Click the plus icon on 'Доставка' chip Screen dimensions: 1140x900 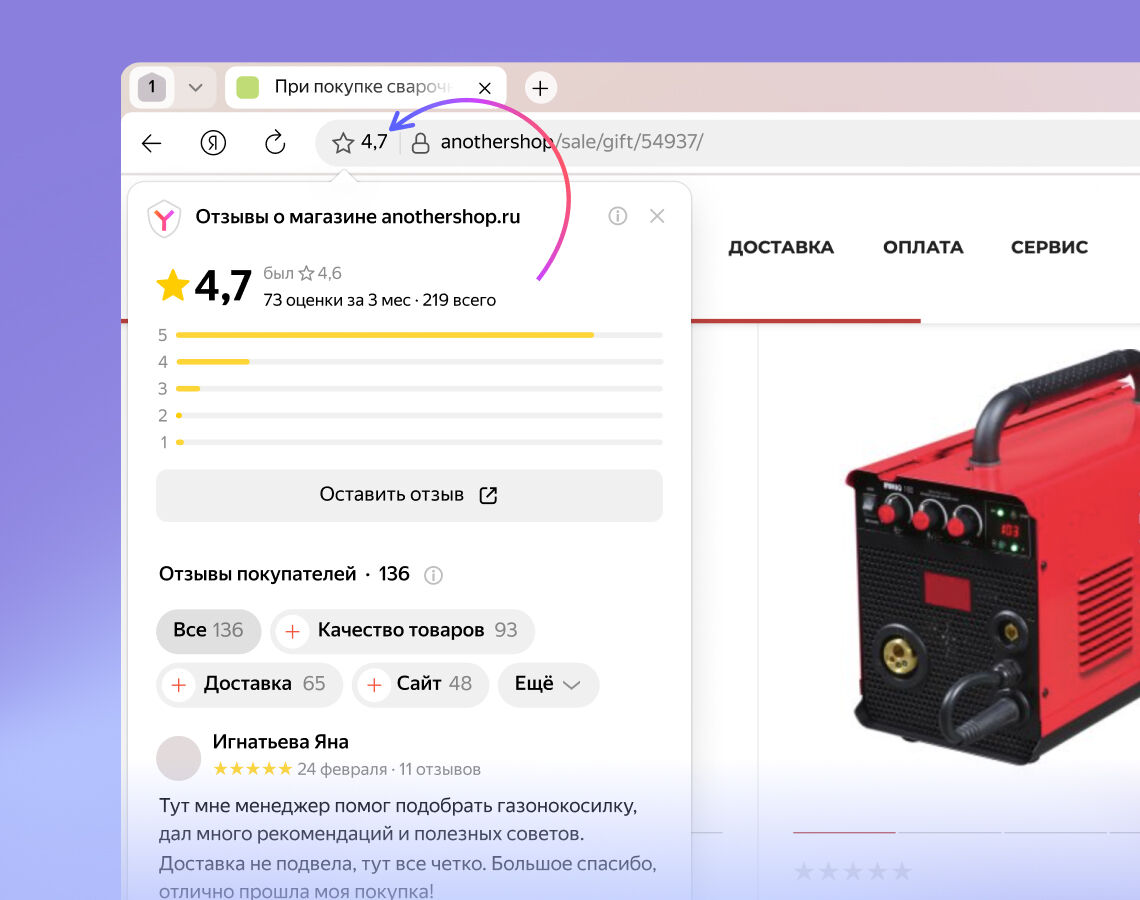[178, 685]
